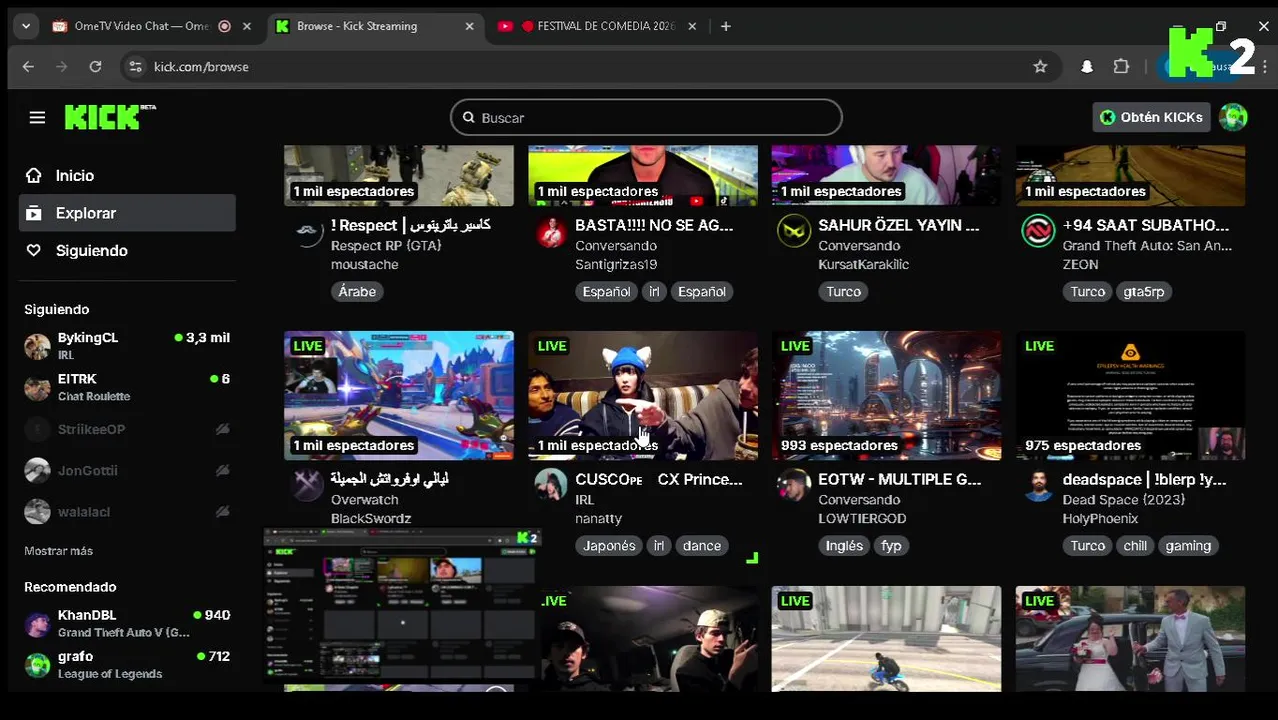Select the Turco tag under KursatKarakilic
This screenshot has width=1278, height=720.
pyautogui.click(x=844, y=292)
